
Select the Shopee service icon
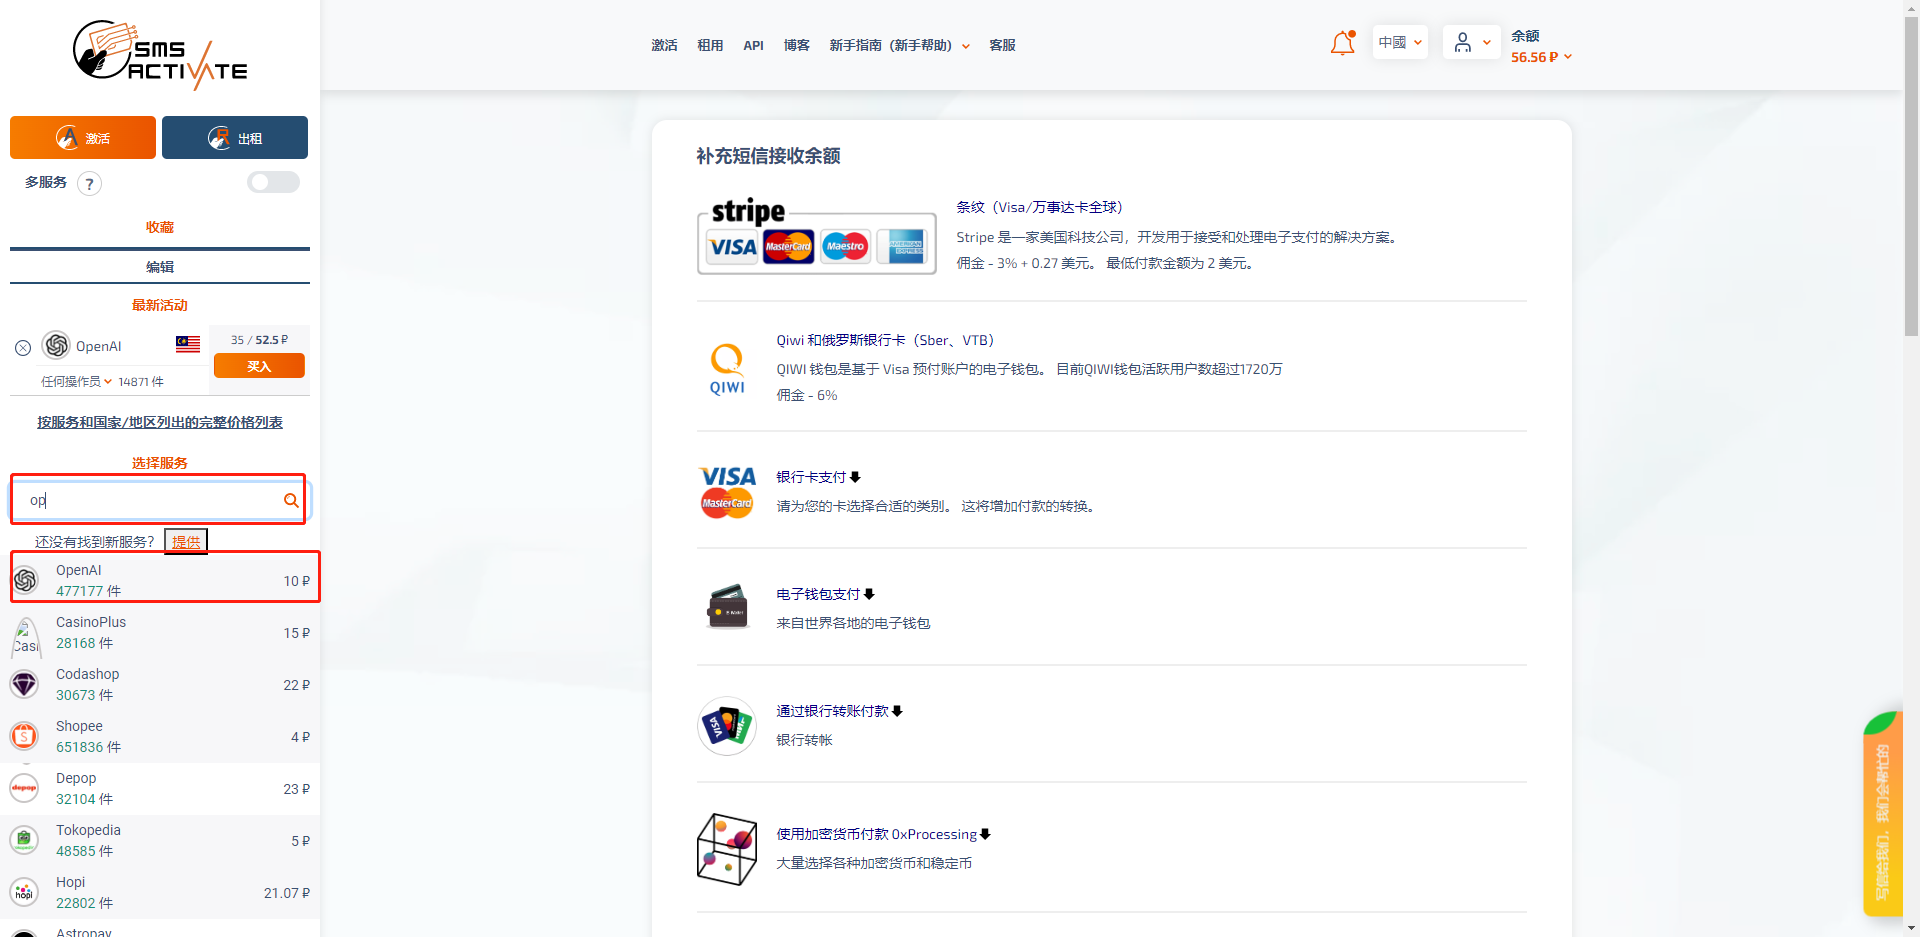tap(24, 736)
